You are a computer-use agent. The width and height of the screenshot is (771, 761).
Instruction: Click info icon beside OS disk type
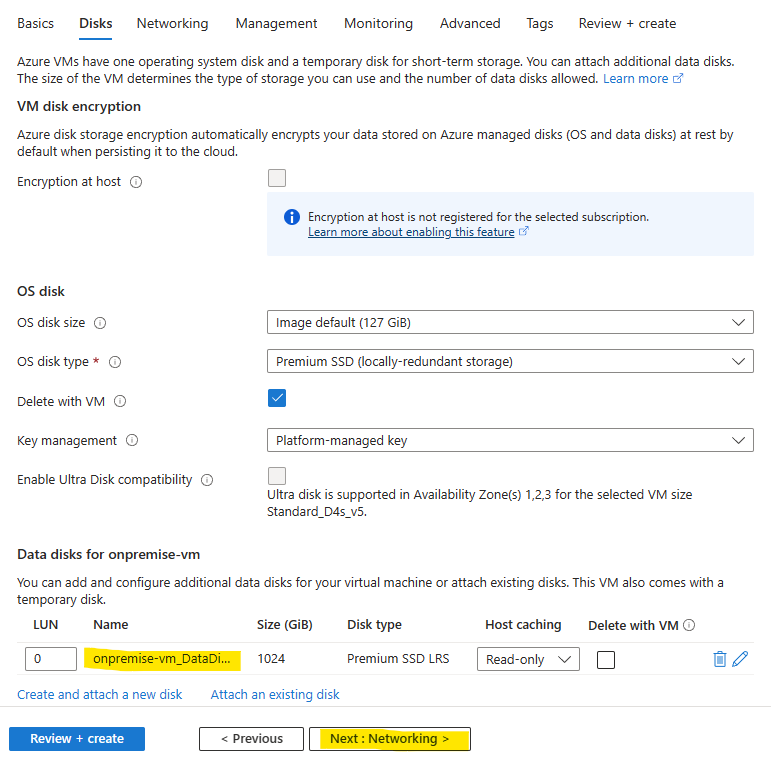(x=115, y=362)
